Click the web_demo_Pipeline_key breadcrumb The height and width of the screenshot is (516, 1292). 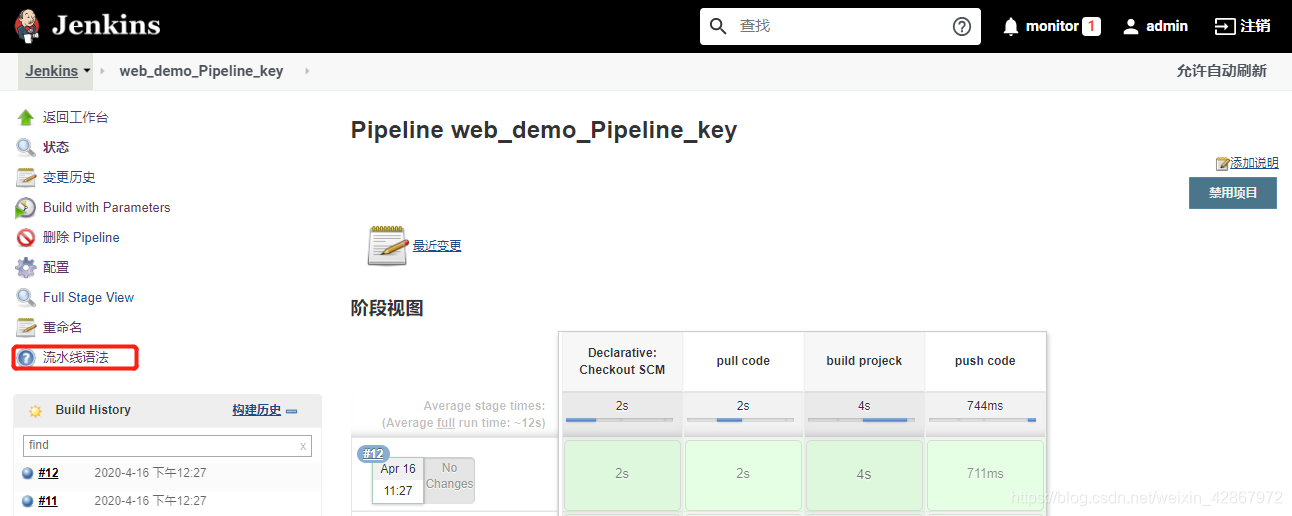click(201, 71)
